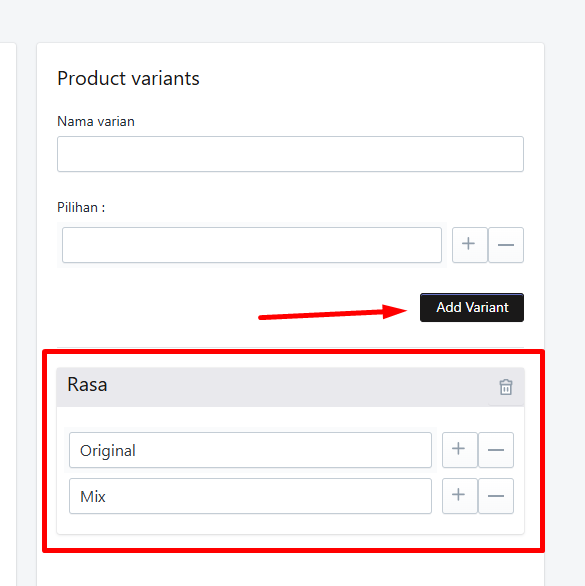Focus the empty Pilihan option field
The width and height of the screenshot is (585, 586).
(252, 245)
